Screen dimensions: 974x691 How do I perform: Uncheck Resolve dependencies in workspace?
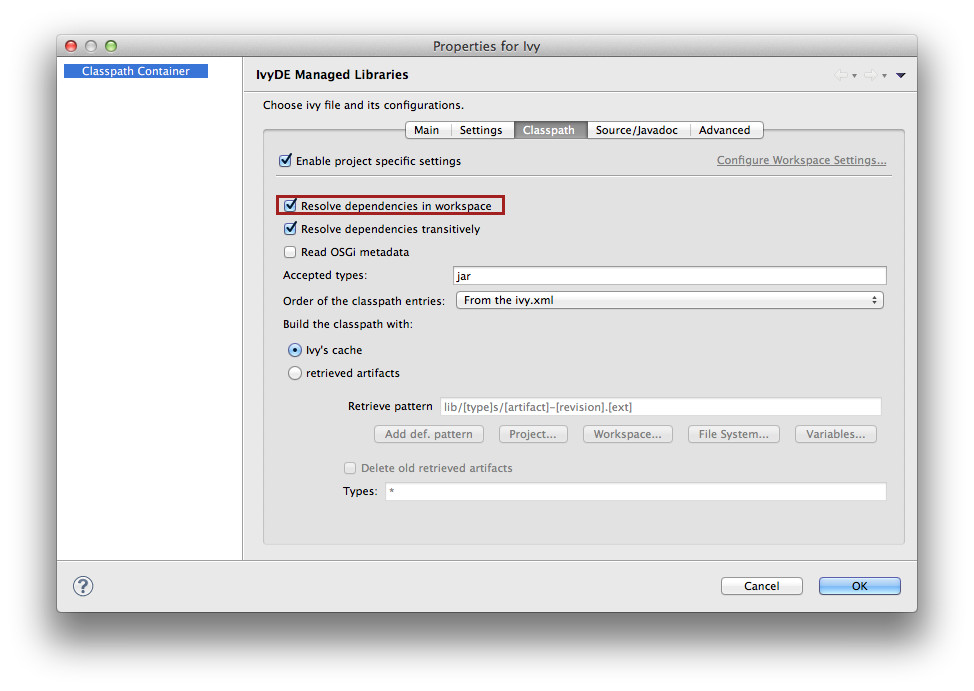tap(291, 206)
